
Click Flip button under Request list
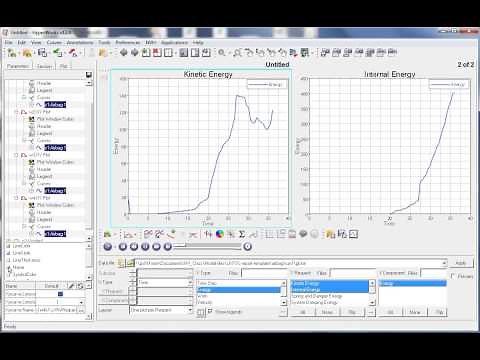[352, 312]
